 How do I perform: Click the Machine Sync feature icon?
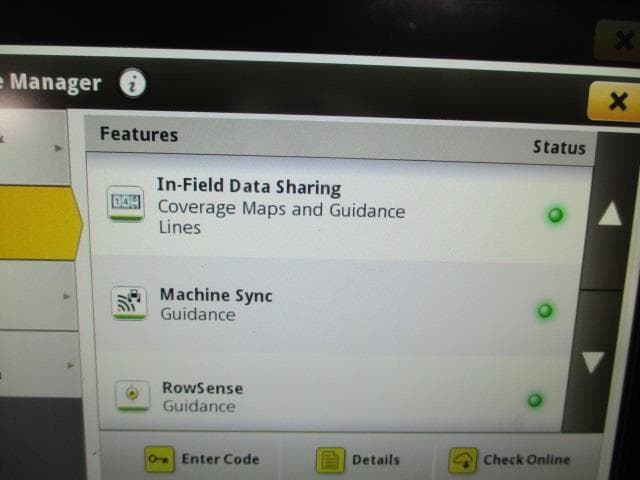pyautogui.click(x=129, y=304)
